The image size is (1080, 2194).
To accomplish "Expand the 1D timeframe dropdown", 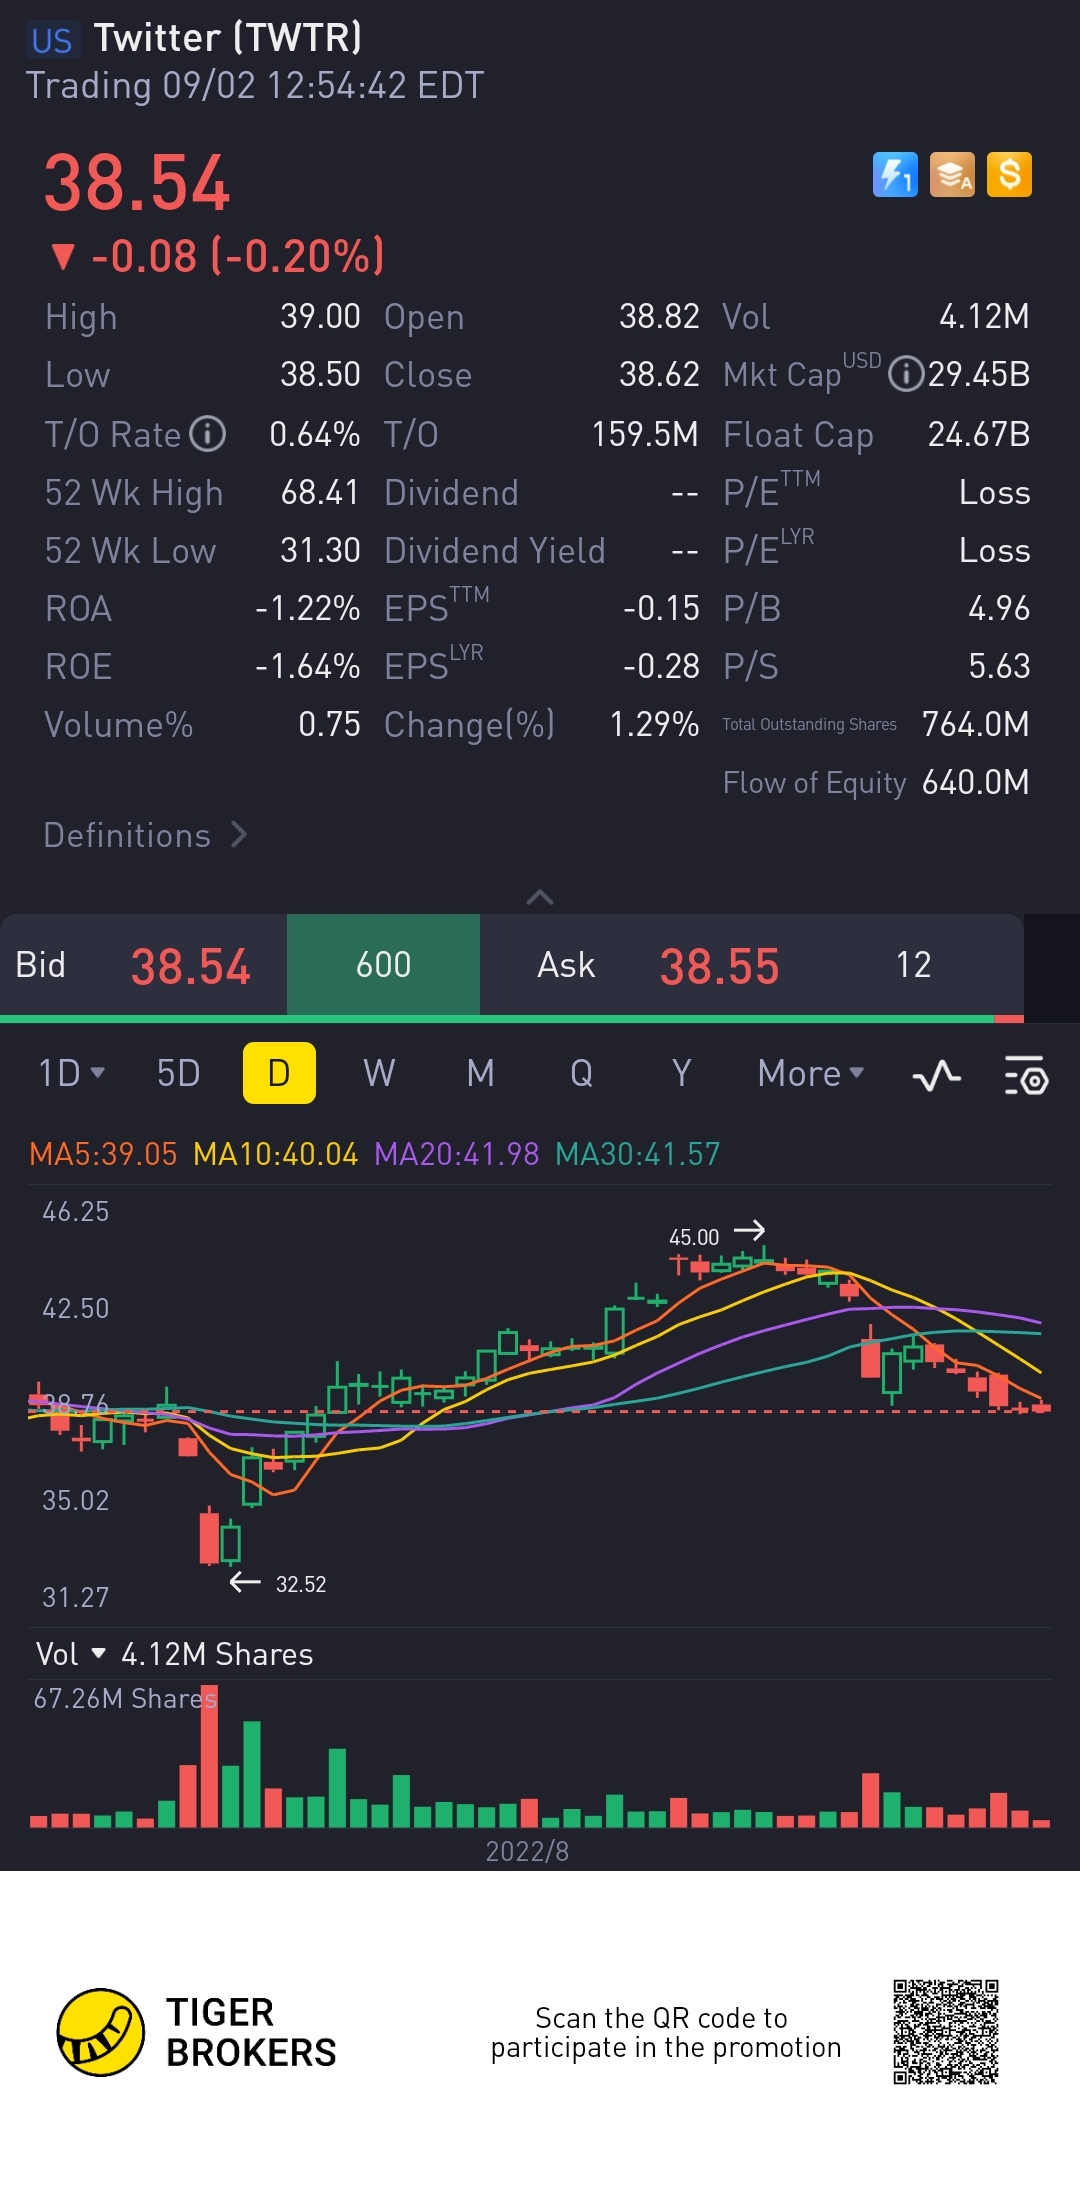I will pos(71,1073).
